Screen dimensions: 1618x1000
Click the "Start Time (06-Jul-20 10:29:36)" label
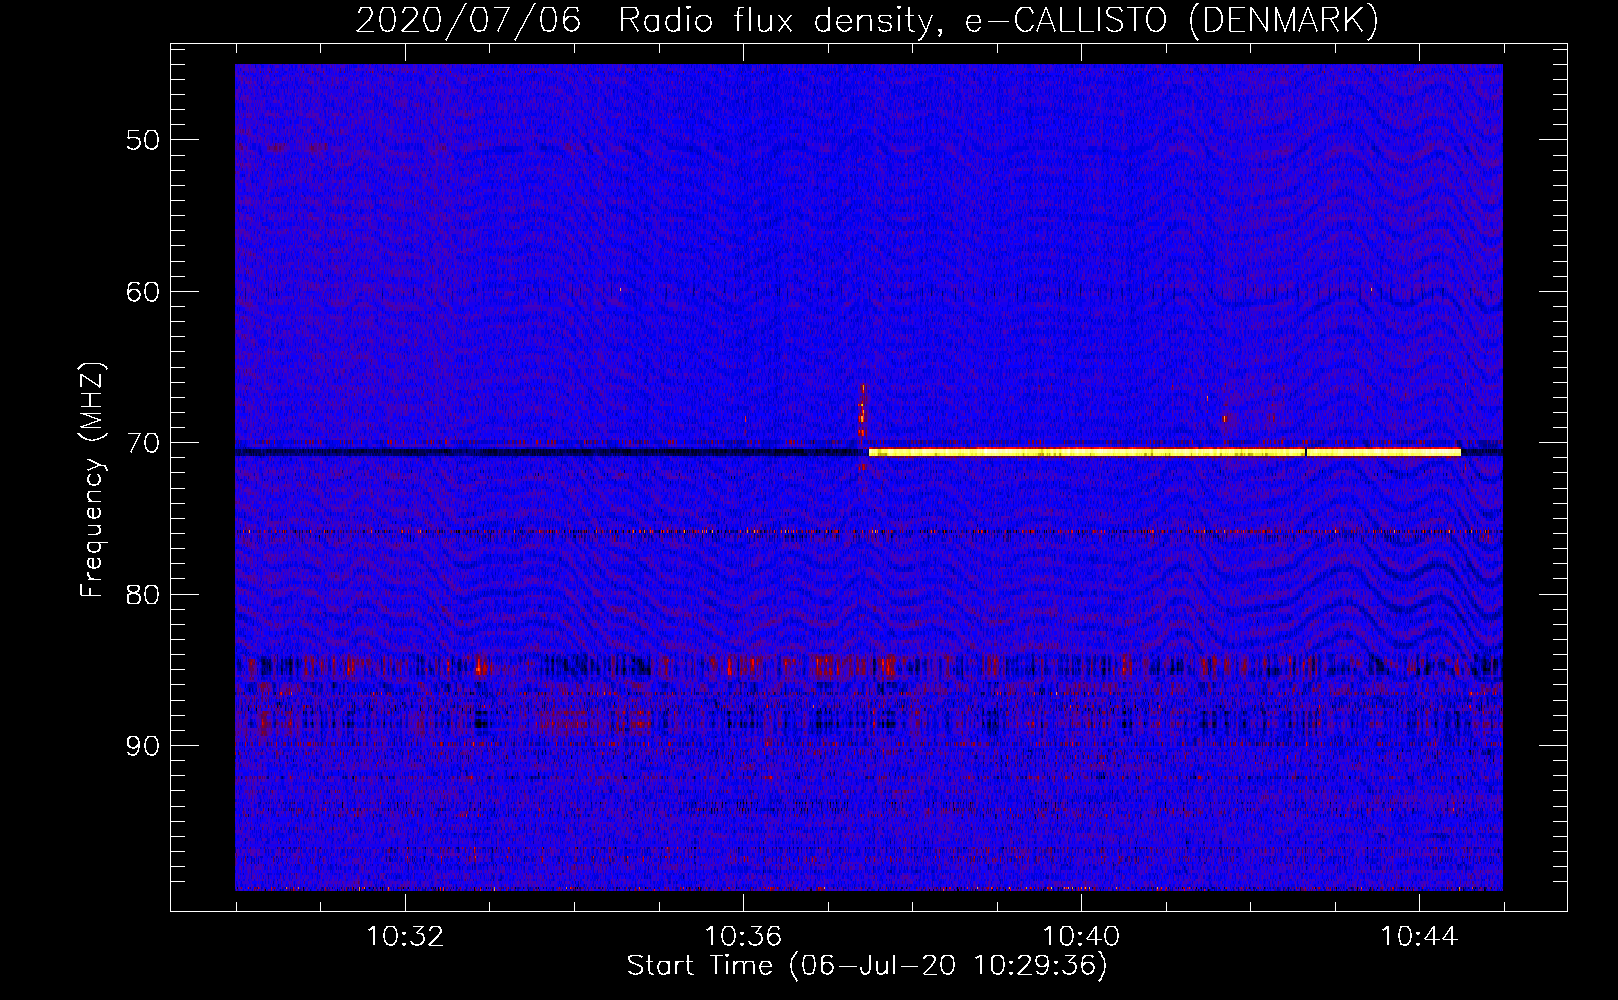tap(867, 966)
